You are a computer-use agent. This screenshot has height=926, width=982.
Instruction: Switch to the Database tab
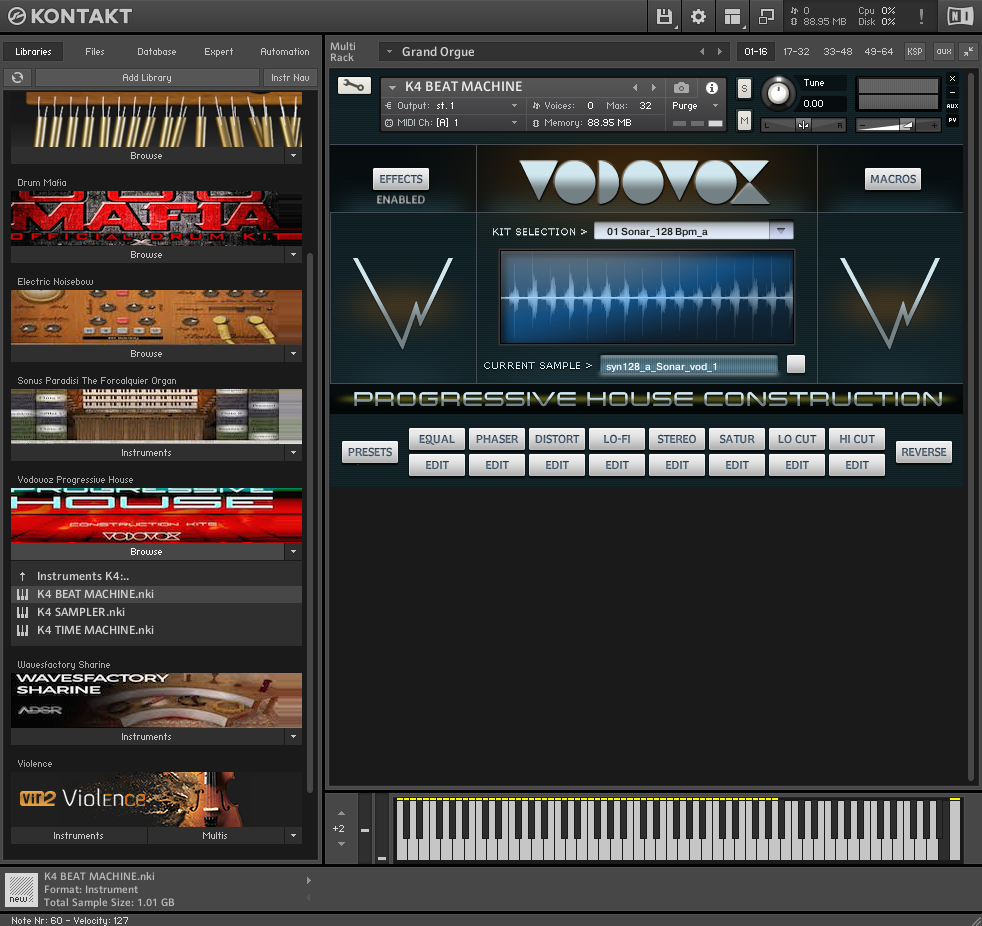tap(157, 52)
